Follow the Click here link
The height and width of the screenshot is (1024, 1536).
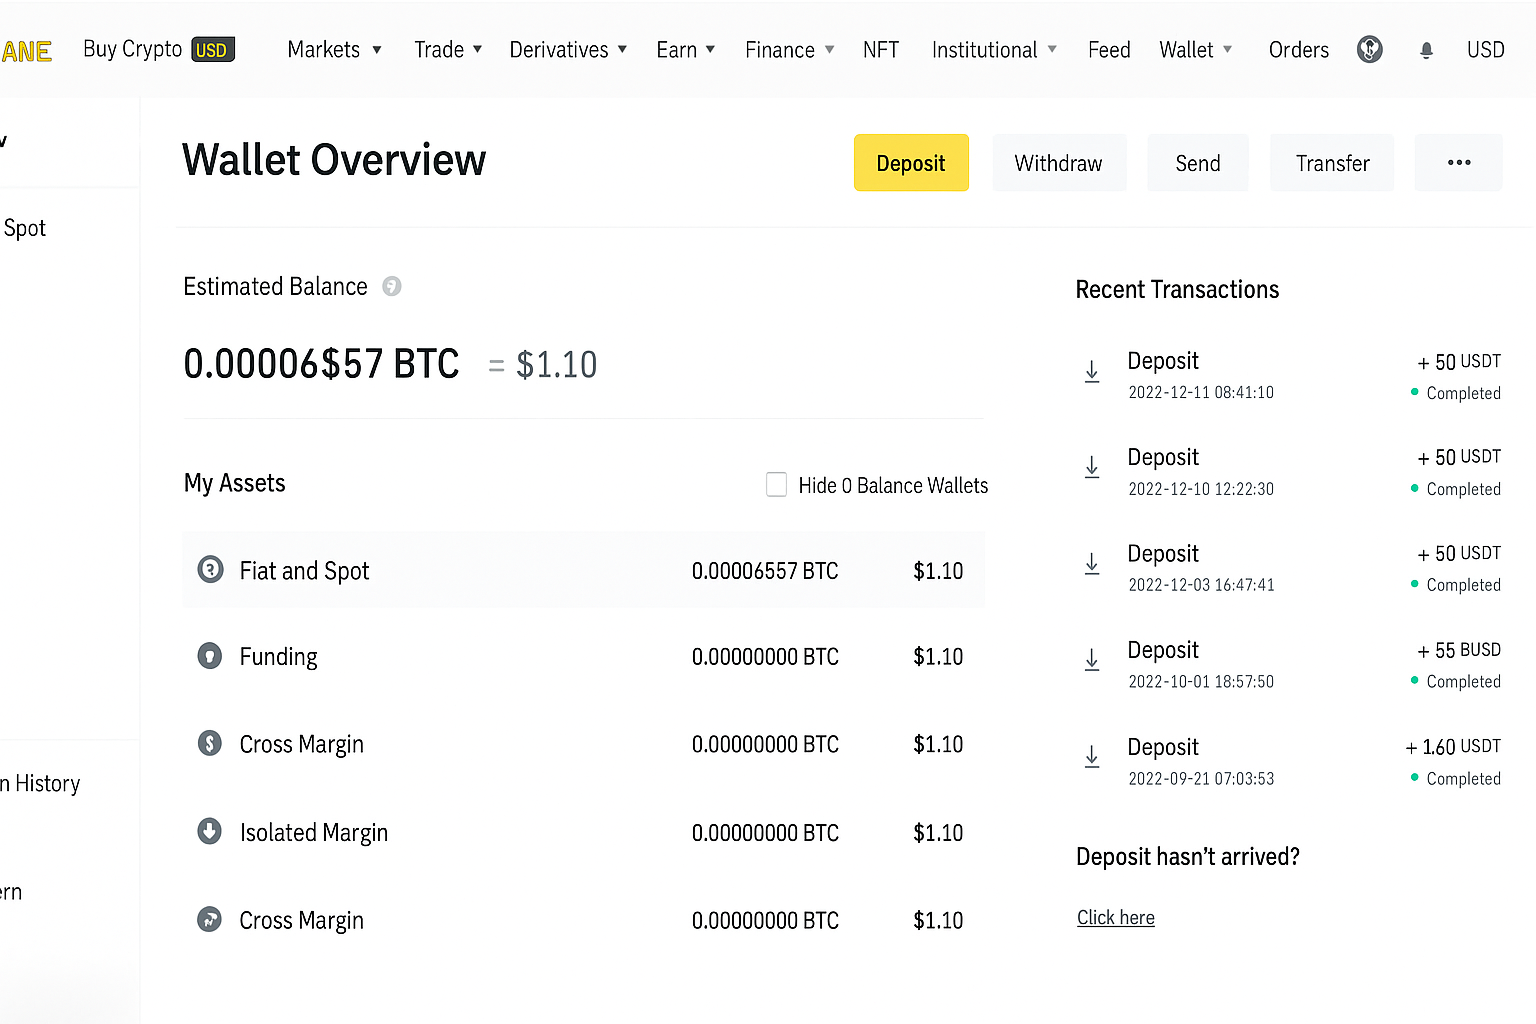1115,918
